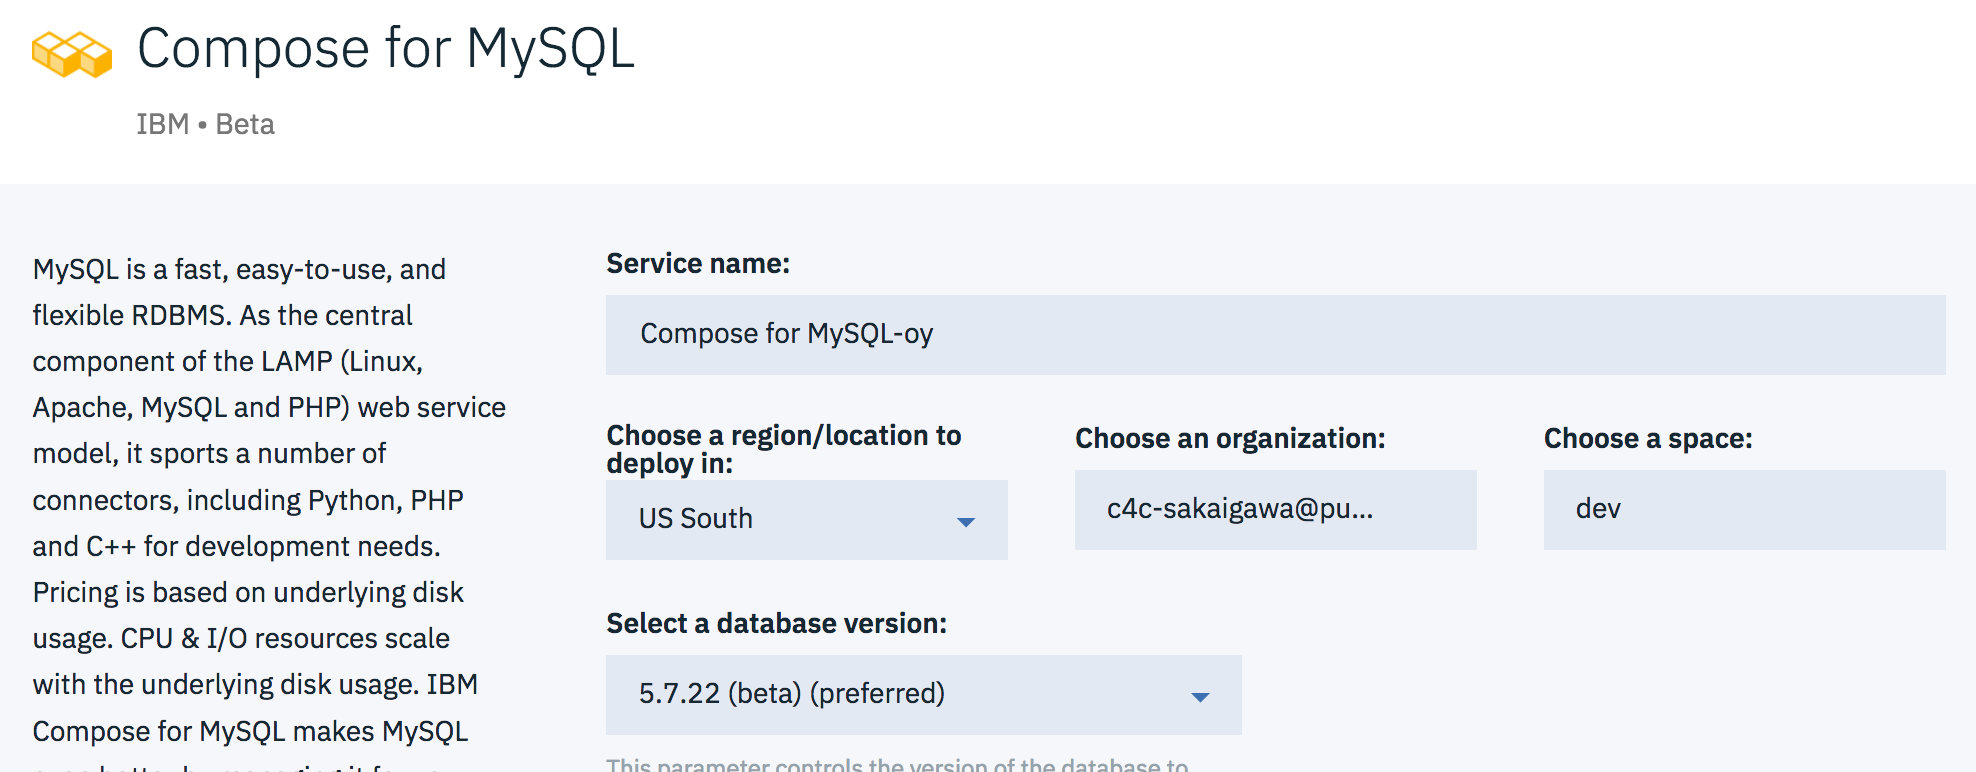1976x772 pixels.
Task: Click the IBM • Beta subtitle text
Action: pyautogui.click(x=205, y=124)
